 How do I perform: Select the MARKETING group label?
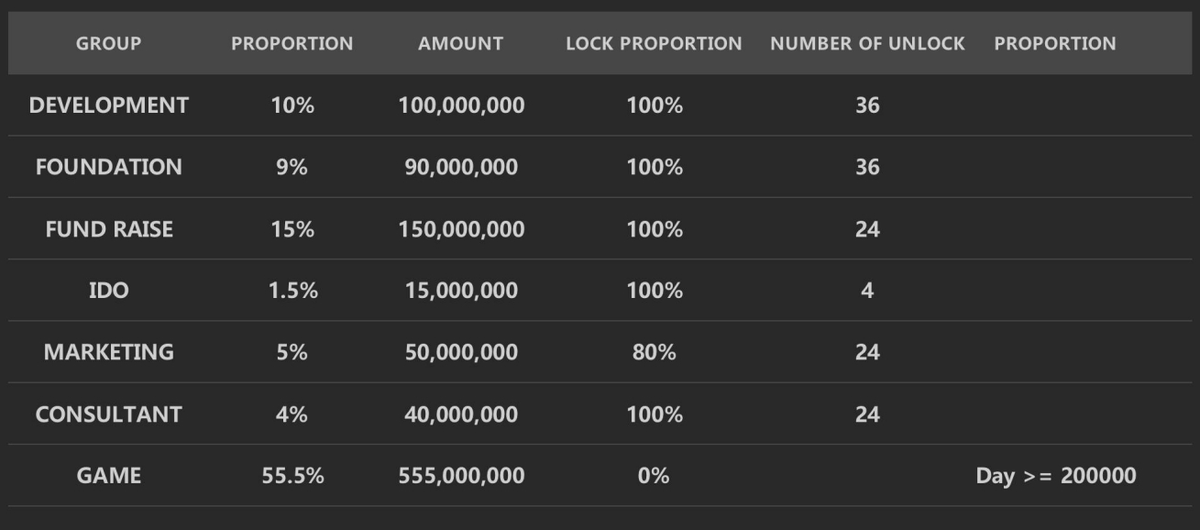tap(108, 352)
